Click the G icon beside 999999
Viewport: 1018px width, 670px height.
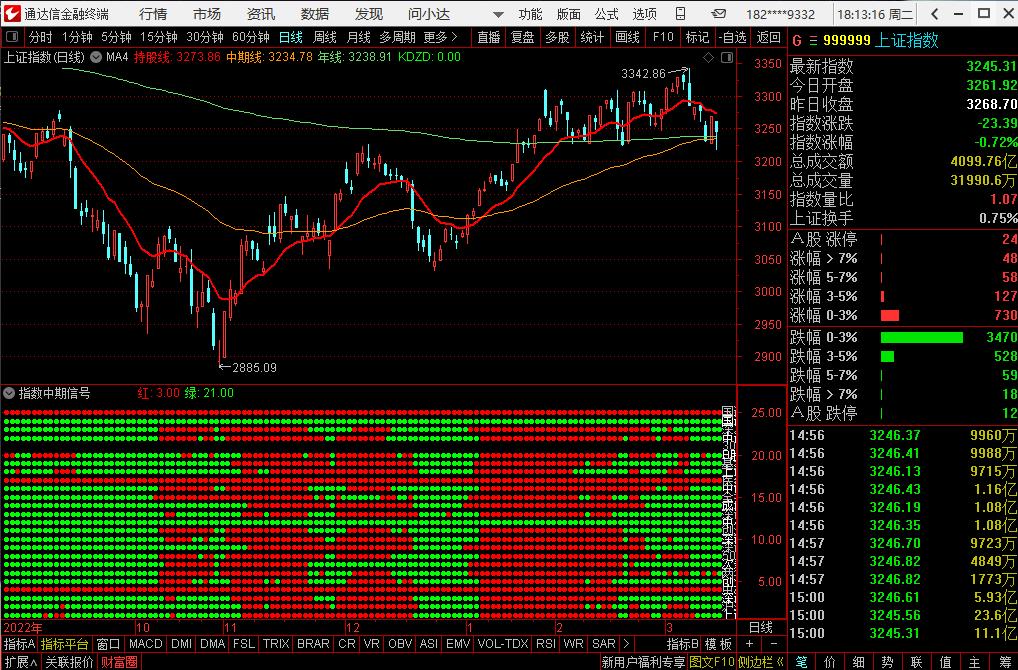[x=797, y=41]
